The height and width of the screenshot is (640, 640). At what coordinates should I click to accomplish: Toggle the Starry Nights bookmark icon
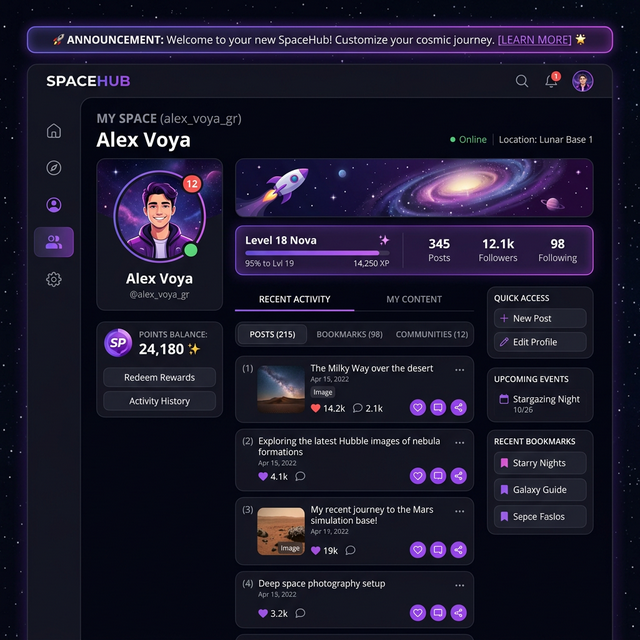click(x=504, y=463)
